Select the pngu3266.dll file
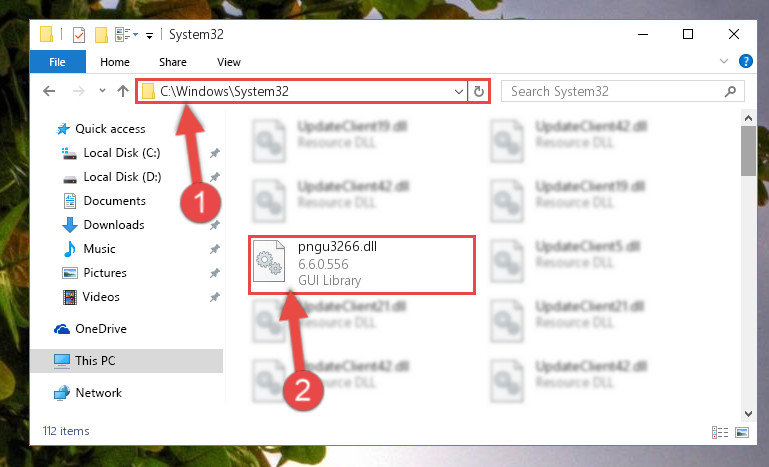The image size is (769, 467). tap(362, 265)
